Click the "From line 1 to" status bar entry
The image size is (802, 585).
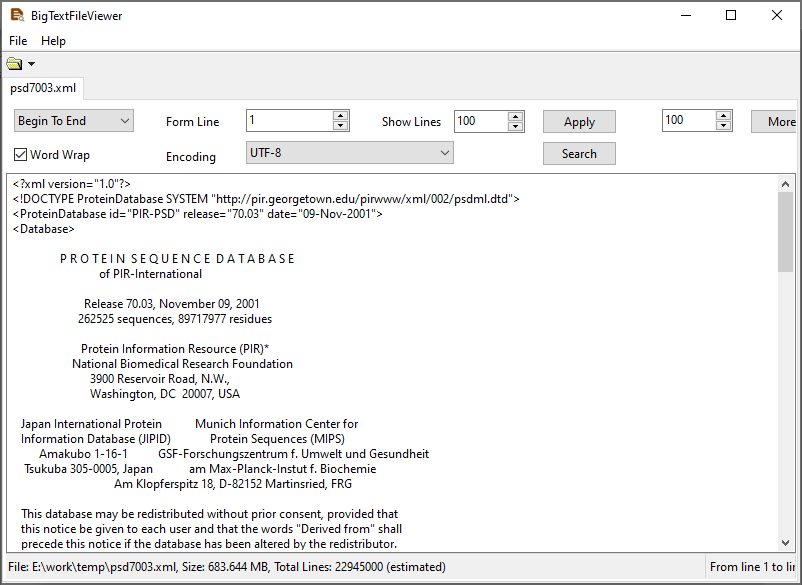tap(752, 567)
